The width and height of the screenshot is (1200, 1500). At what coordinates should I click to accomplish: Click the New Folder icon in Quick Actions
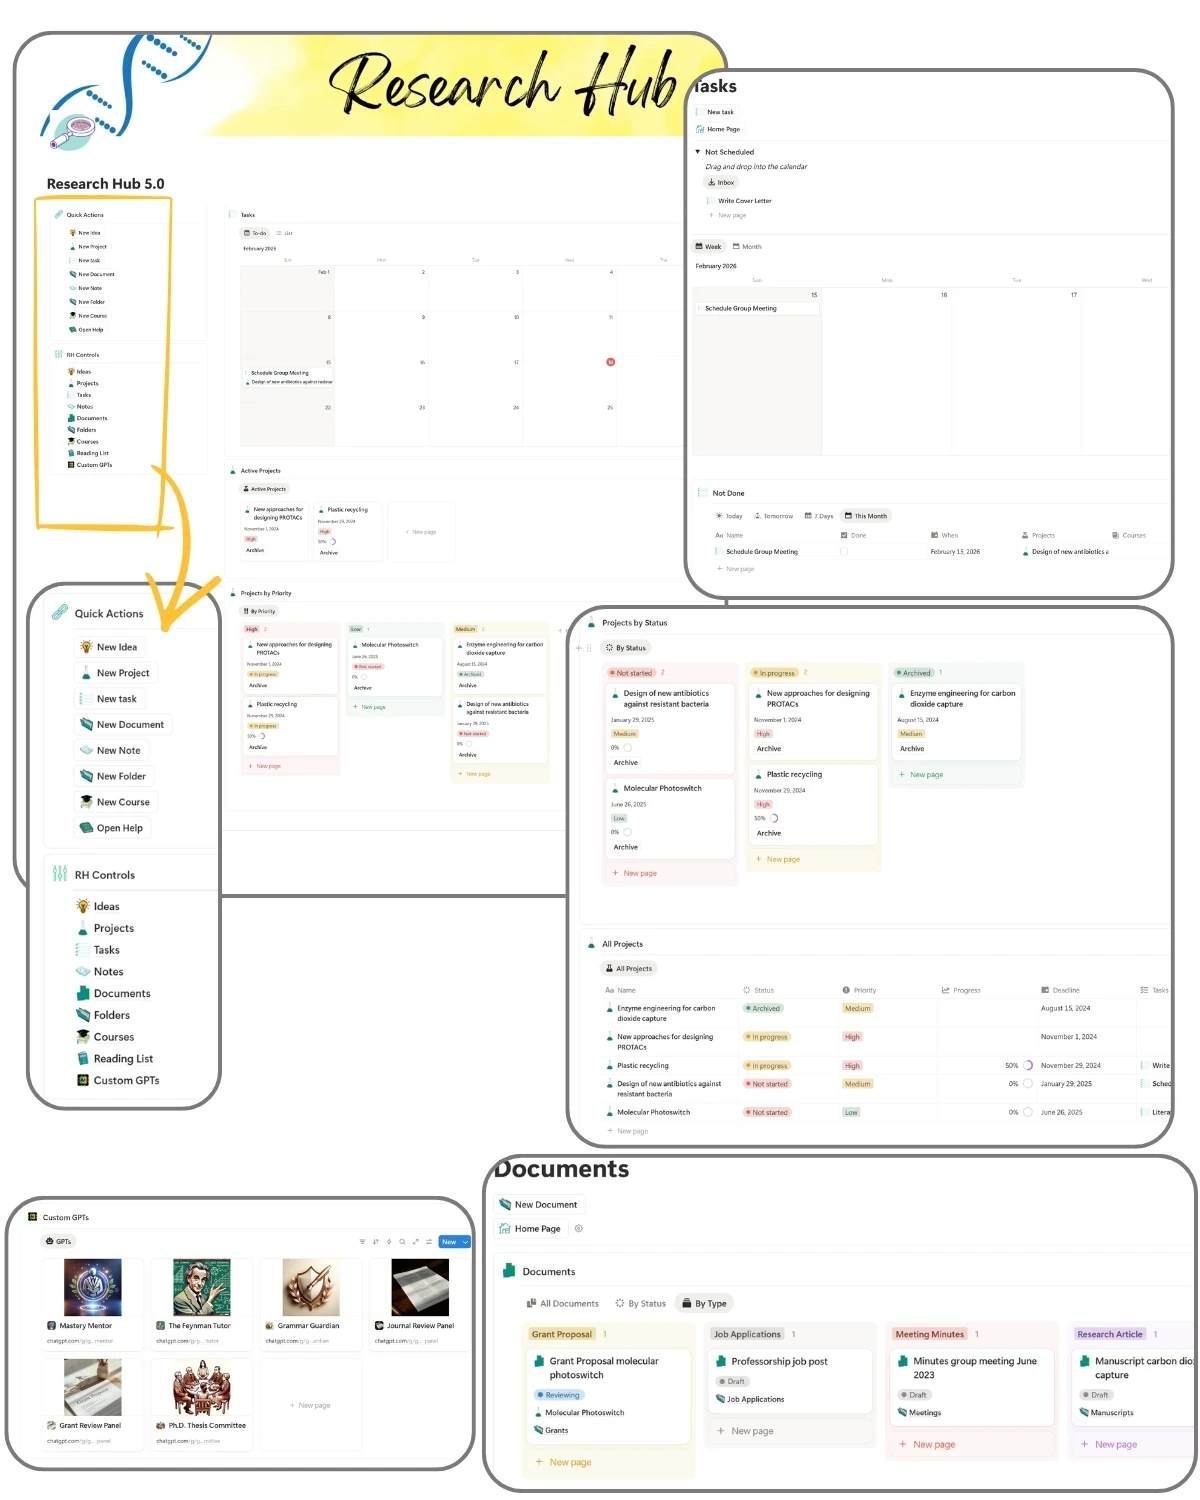click(88, 775)
